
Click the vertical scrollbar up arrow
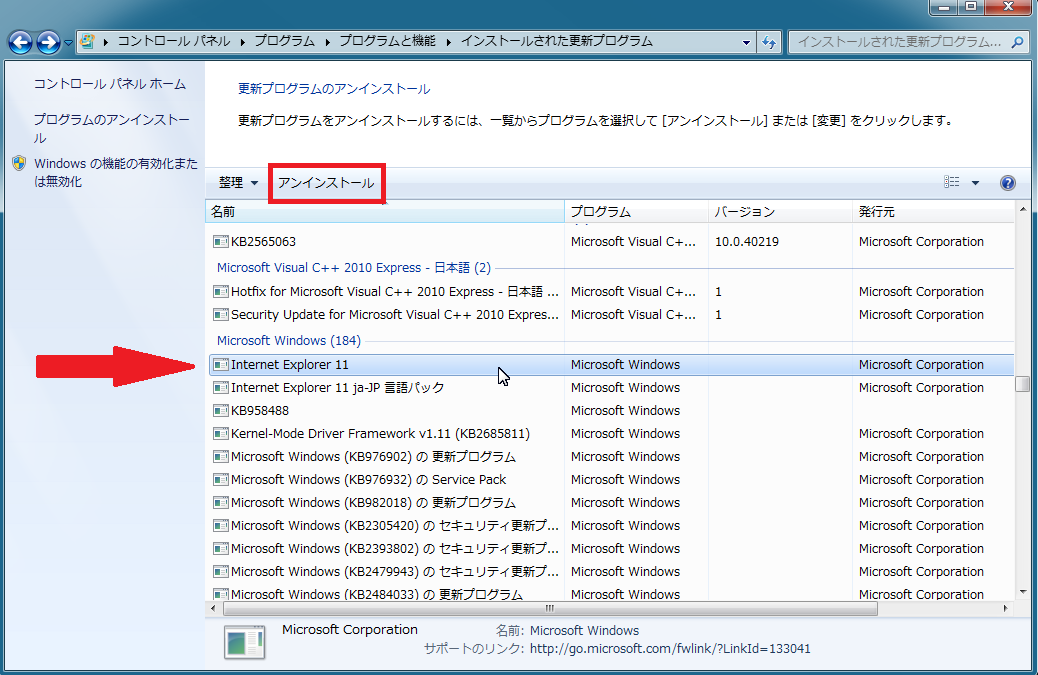pyautogui.click(x=1023, y=210)
